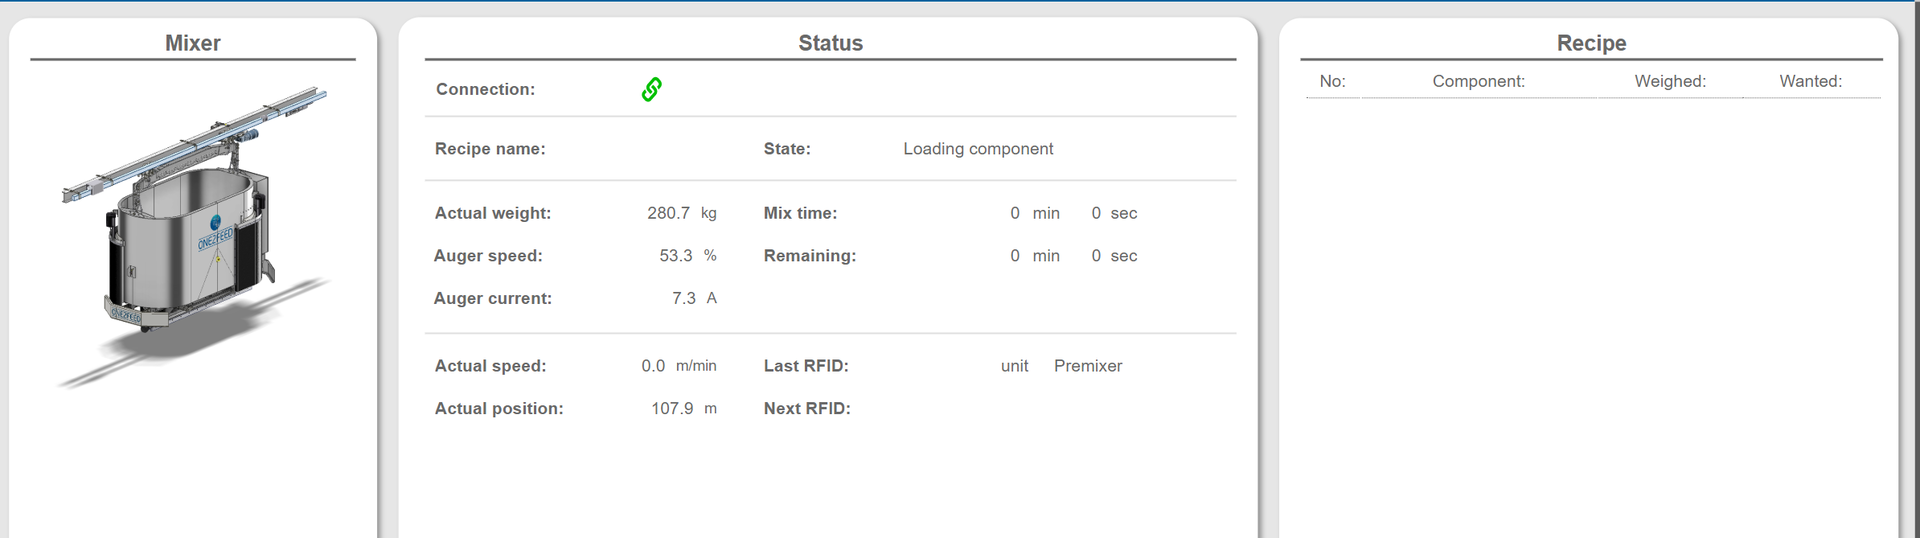Click the green connection link icon

pyautogui.click(x=651, y=90)
